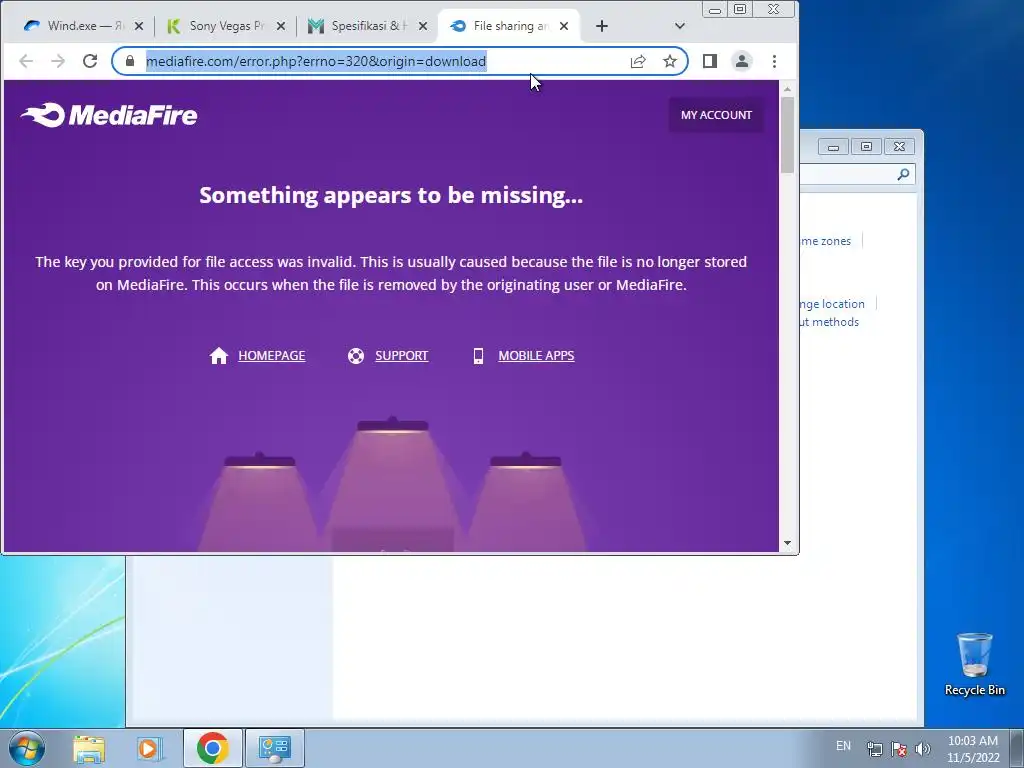The width and height of the screenshot is (1024, 768).
Task: Click the scrollbar down arrow
Action: coord(788,543)
